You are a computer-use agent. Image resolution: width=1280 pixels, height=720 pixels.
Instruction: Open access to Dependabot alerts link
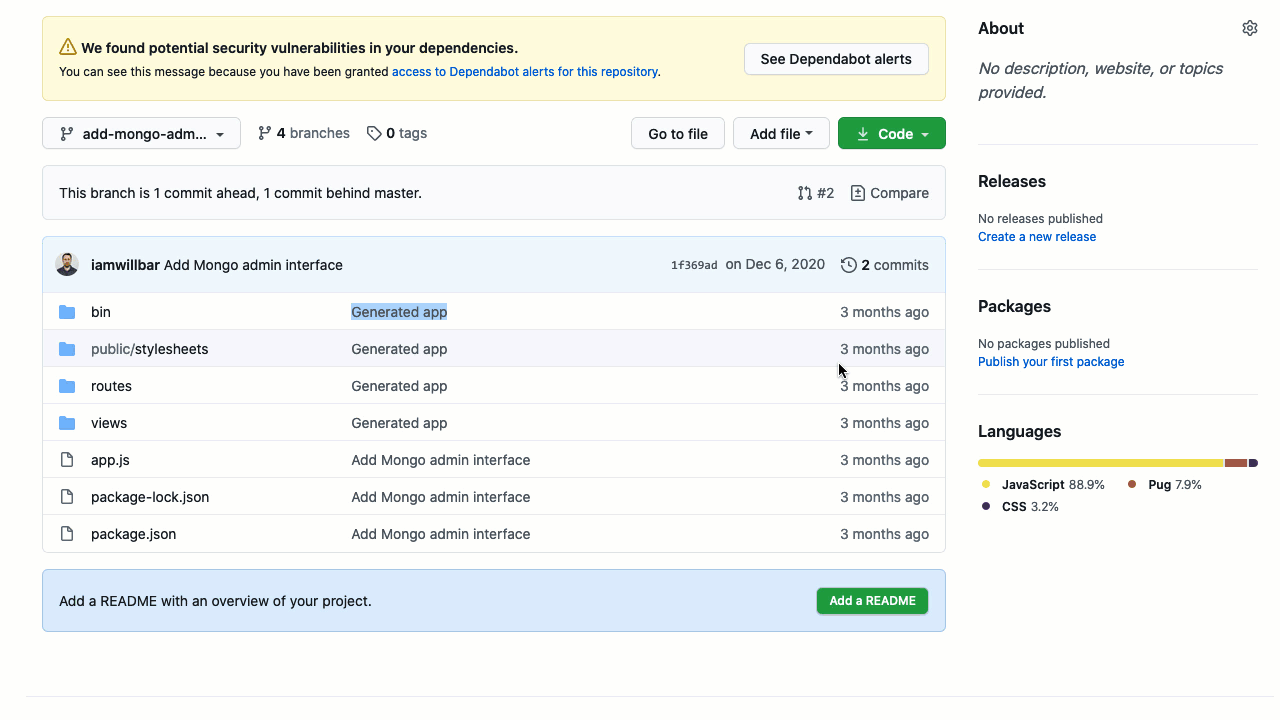pyautogui.click(x=525, y=72)
